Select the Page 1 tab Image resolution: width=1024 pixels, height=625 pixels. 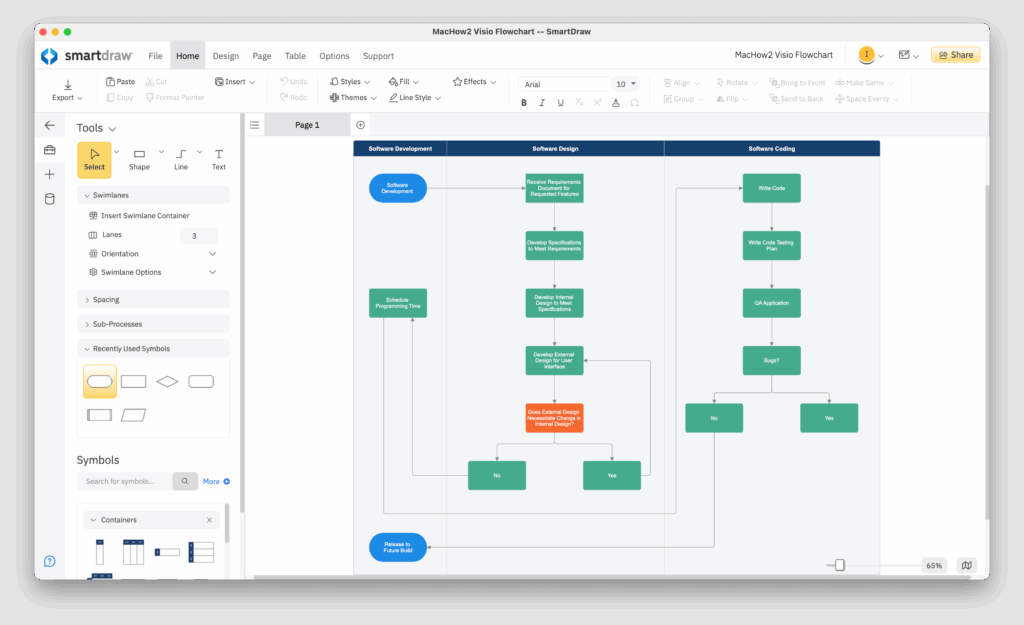[x=307, y=125]
